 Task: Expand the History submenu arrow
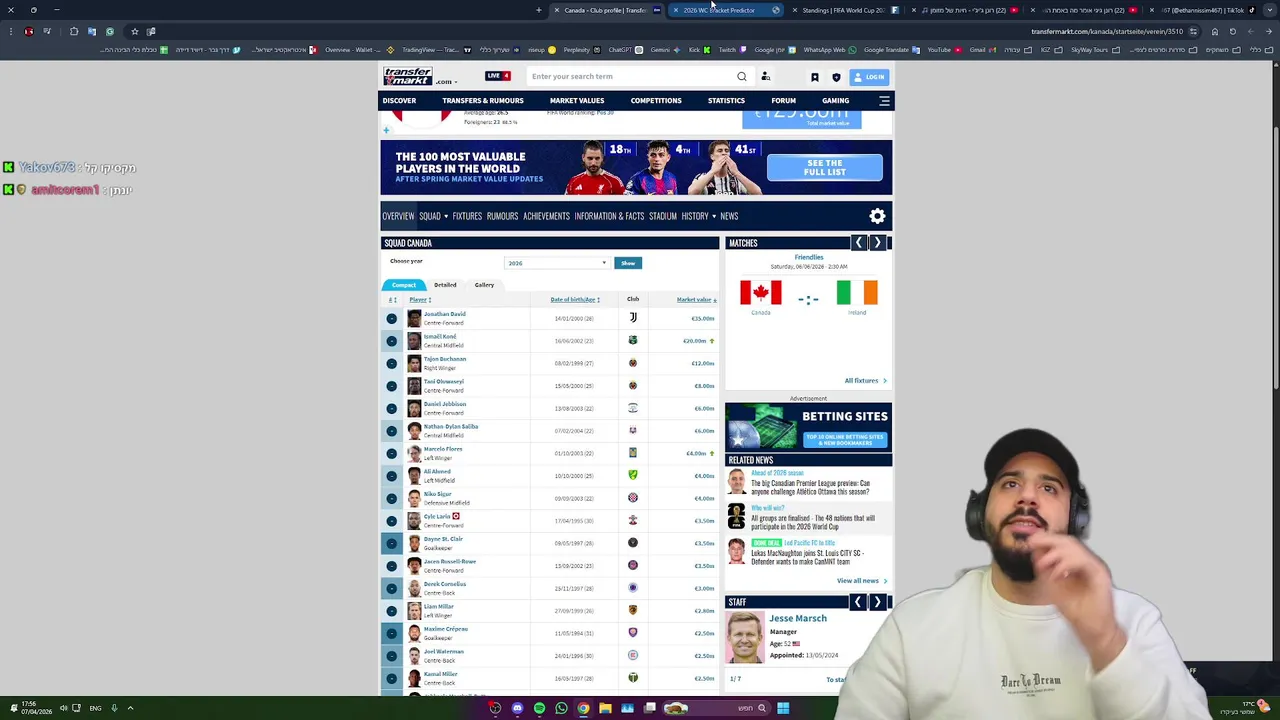point(714,216)
